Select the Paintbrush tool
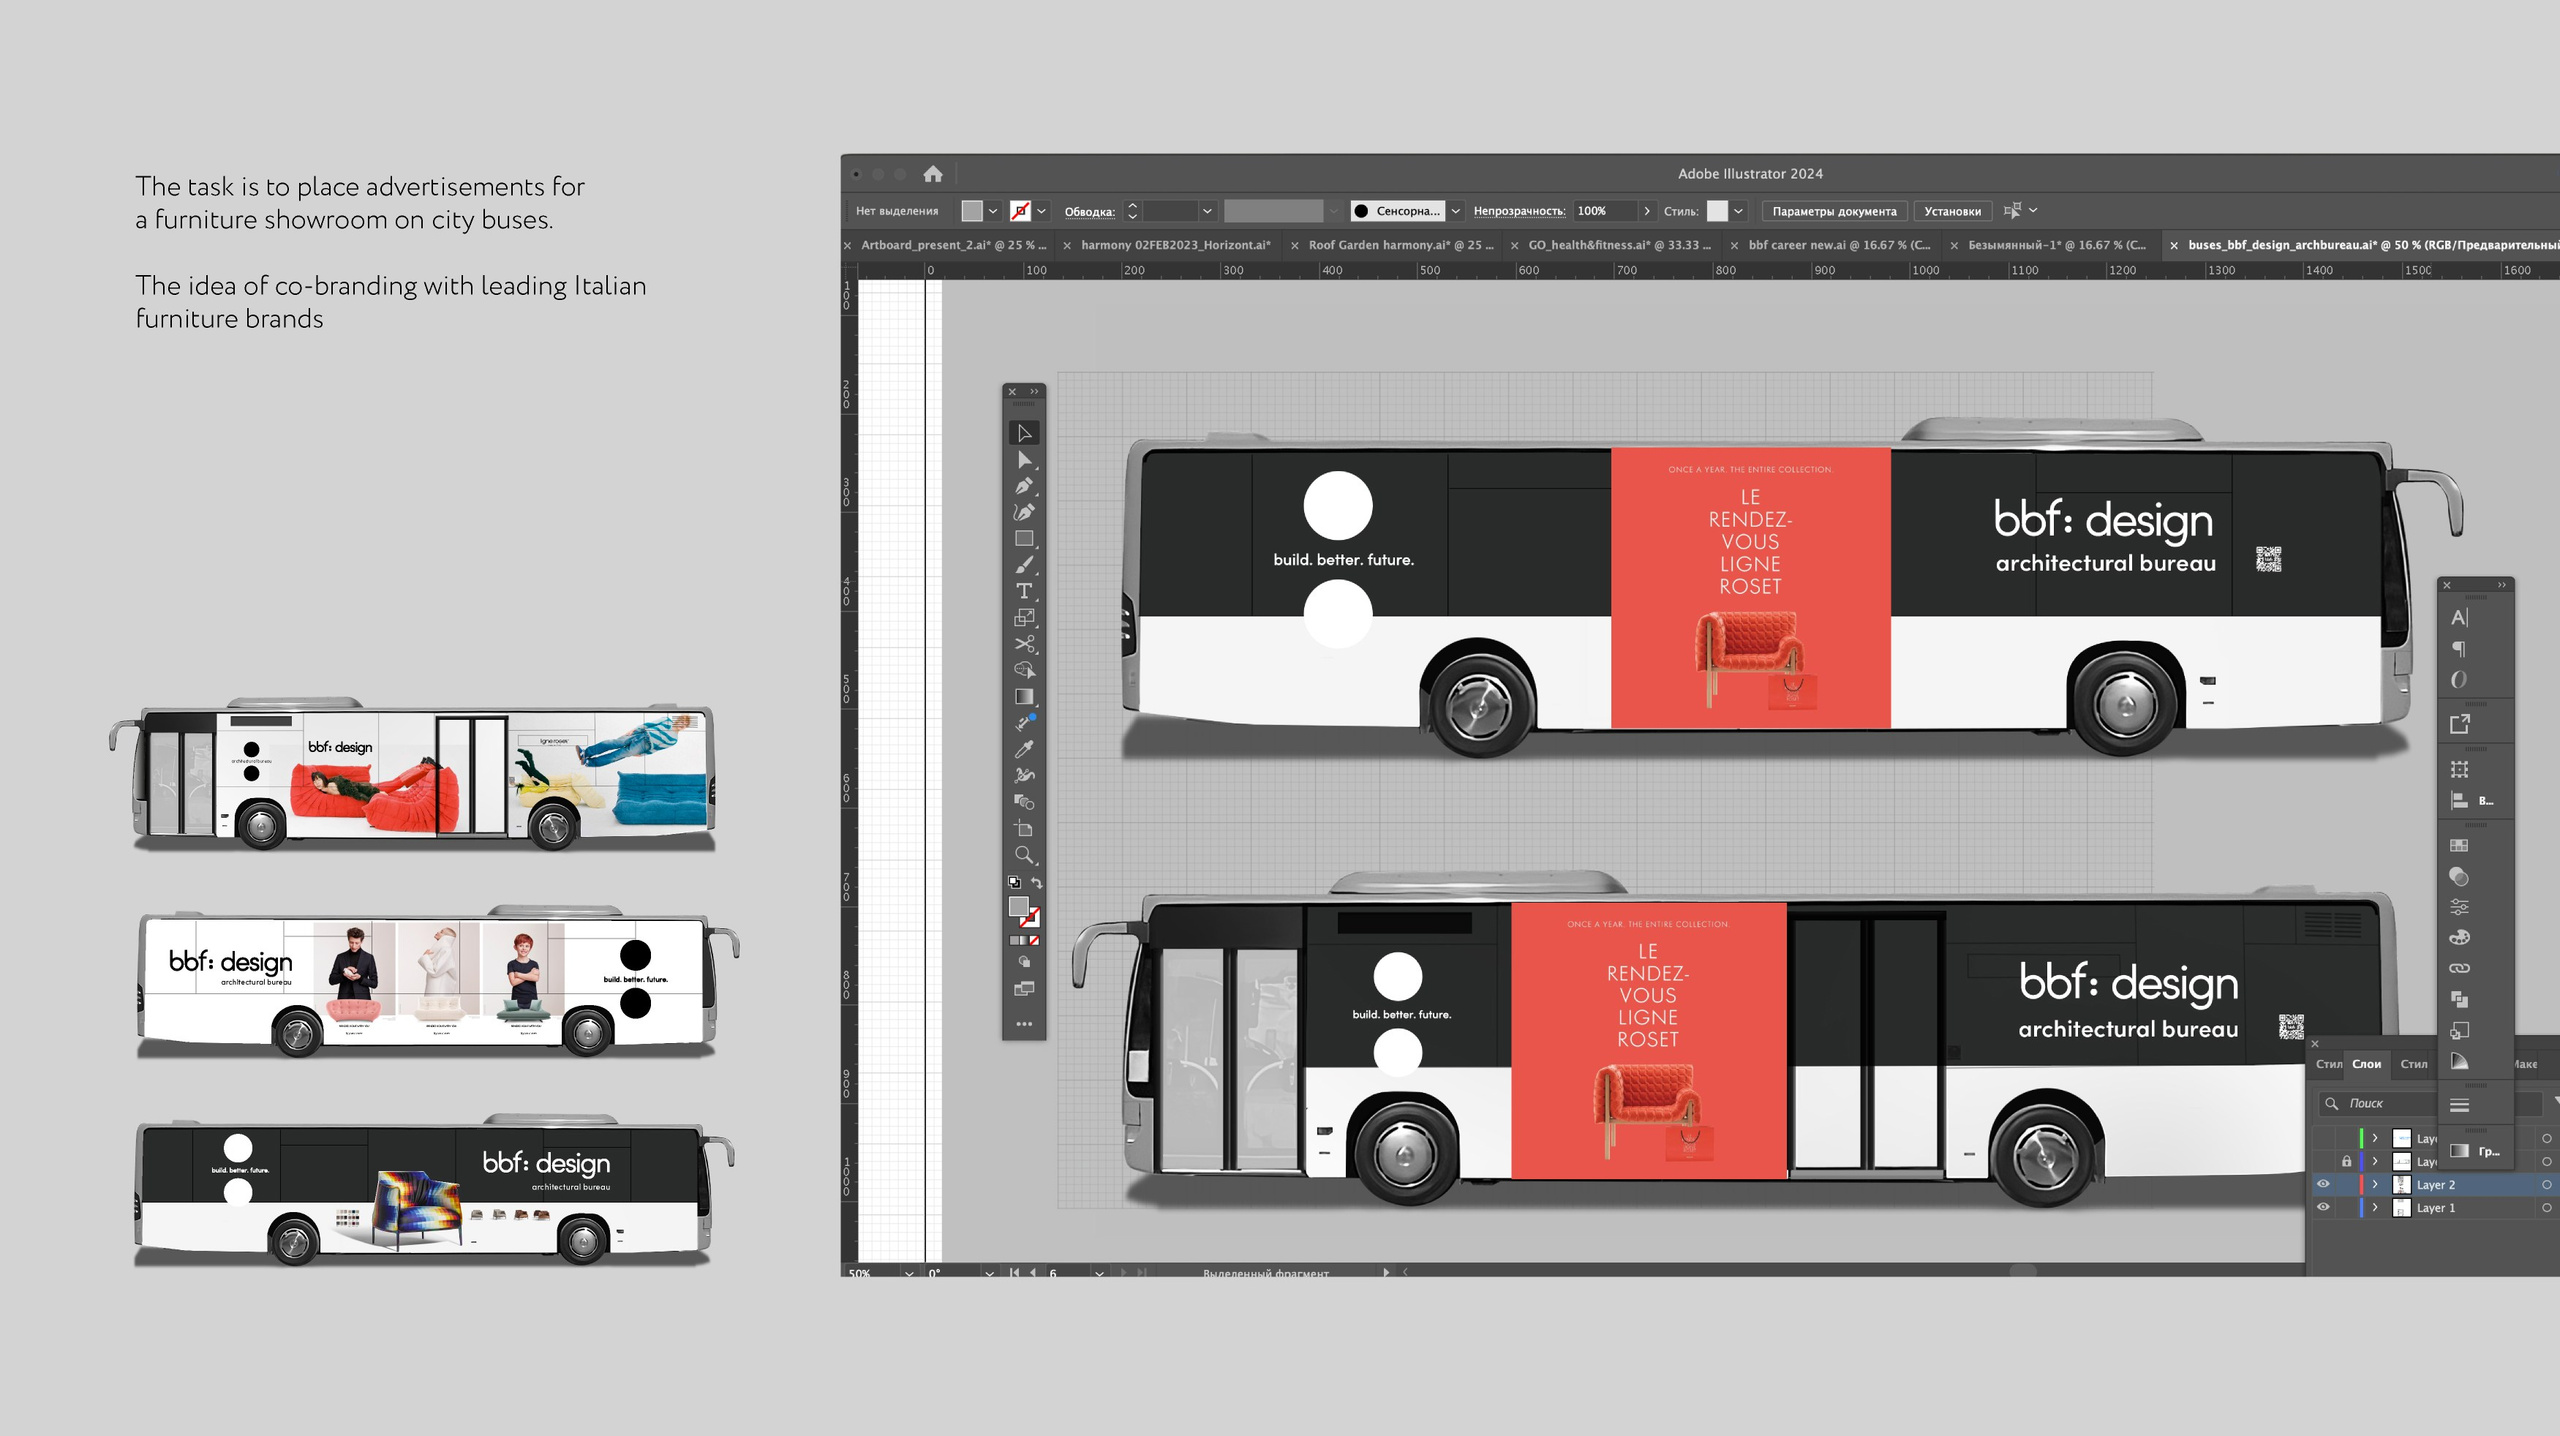This screenshot has width=2560, height=1436. click(1023, 565)
